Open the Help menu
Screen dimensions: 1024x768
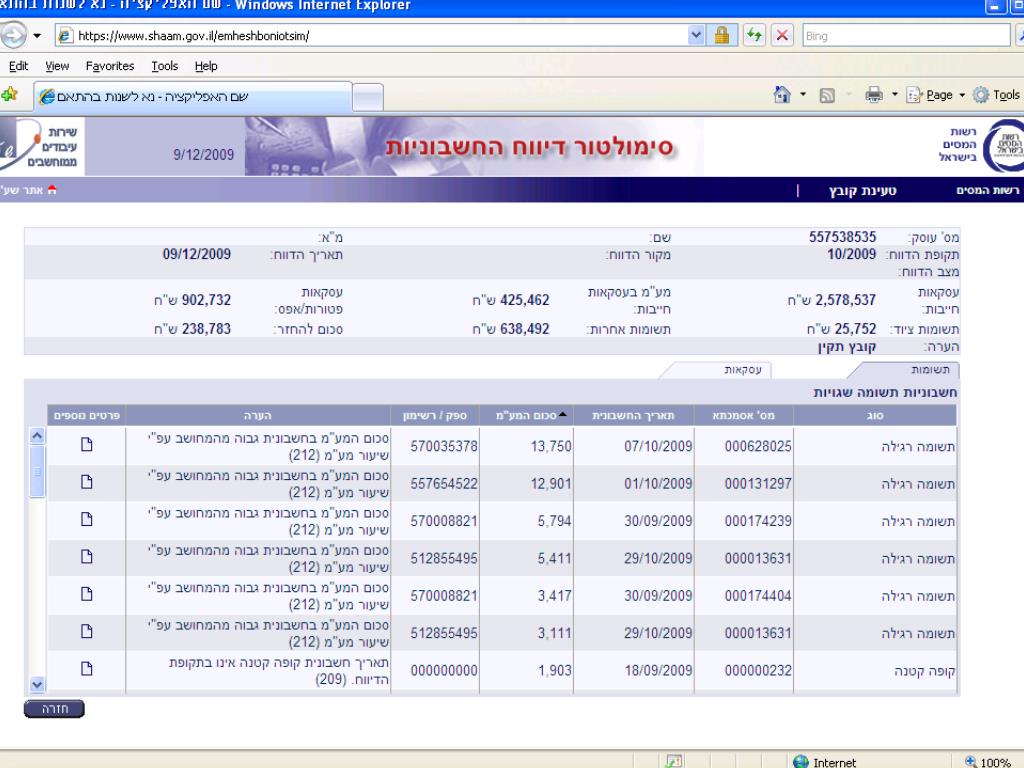point(206,66)
